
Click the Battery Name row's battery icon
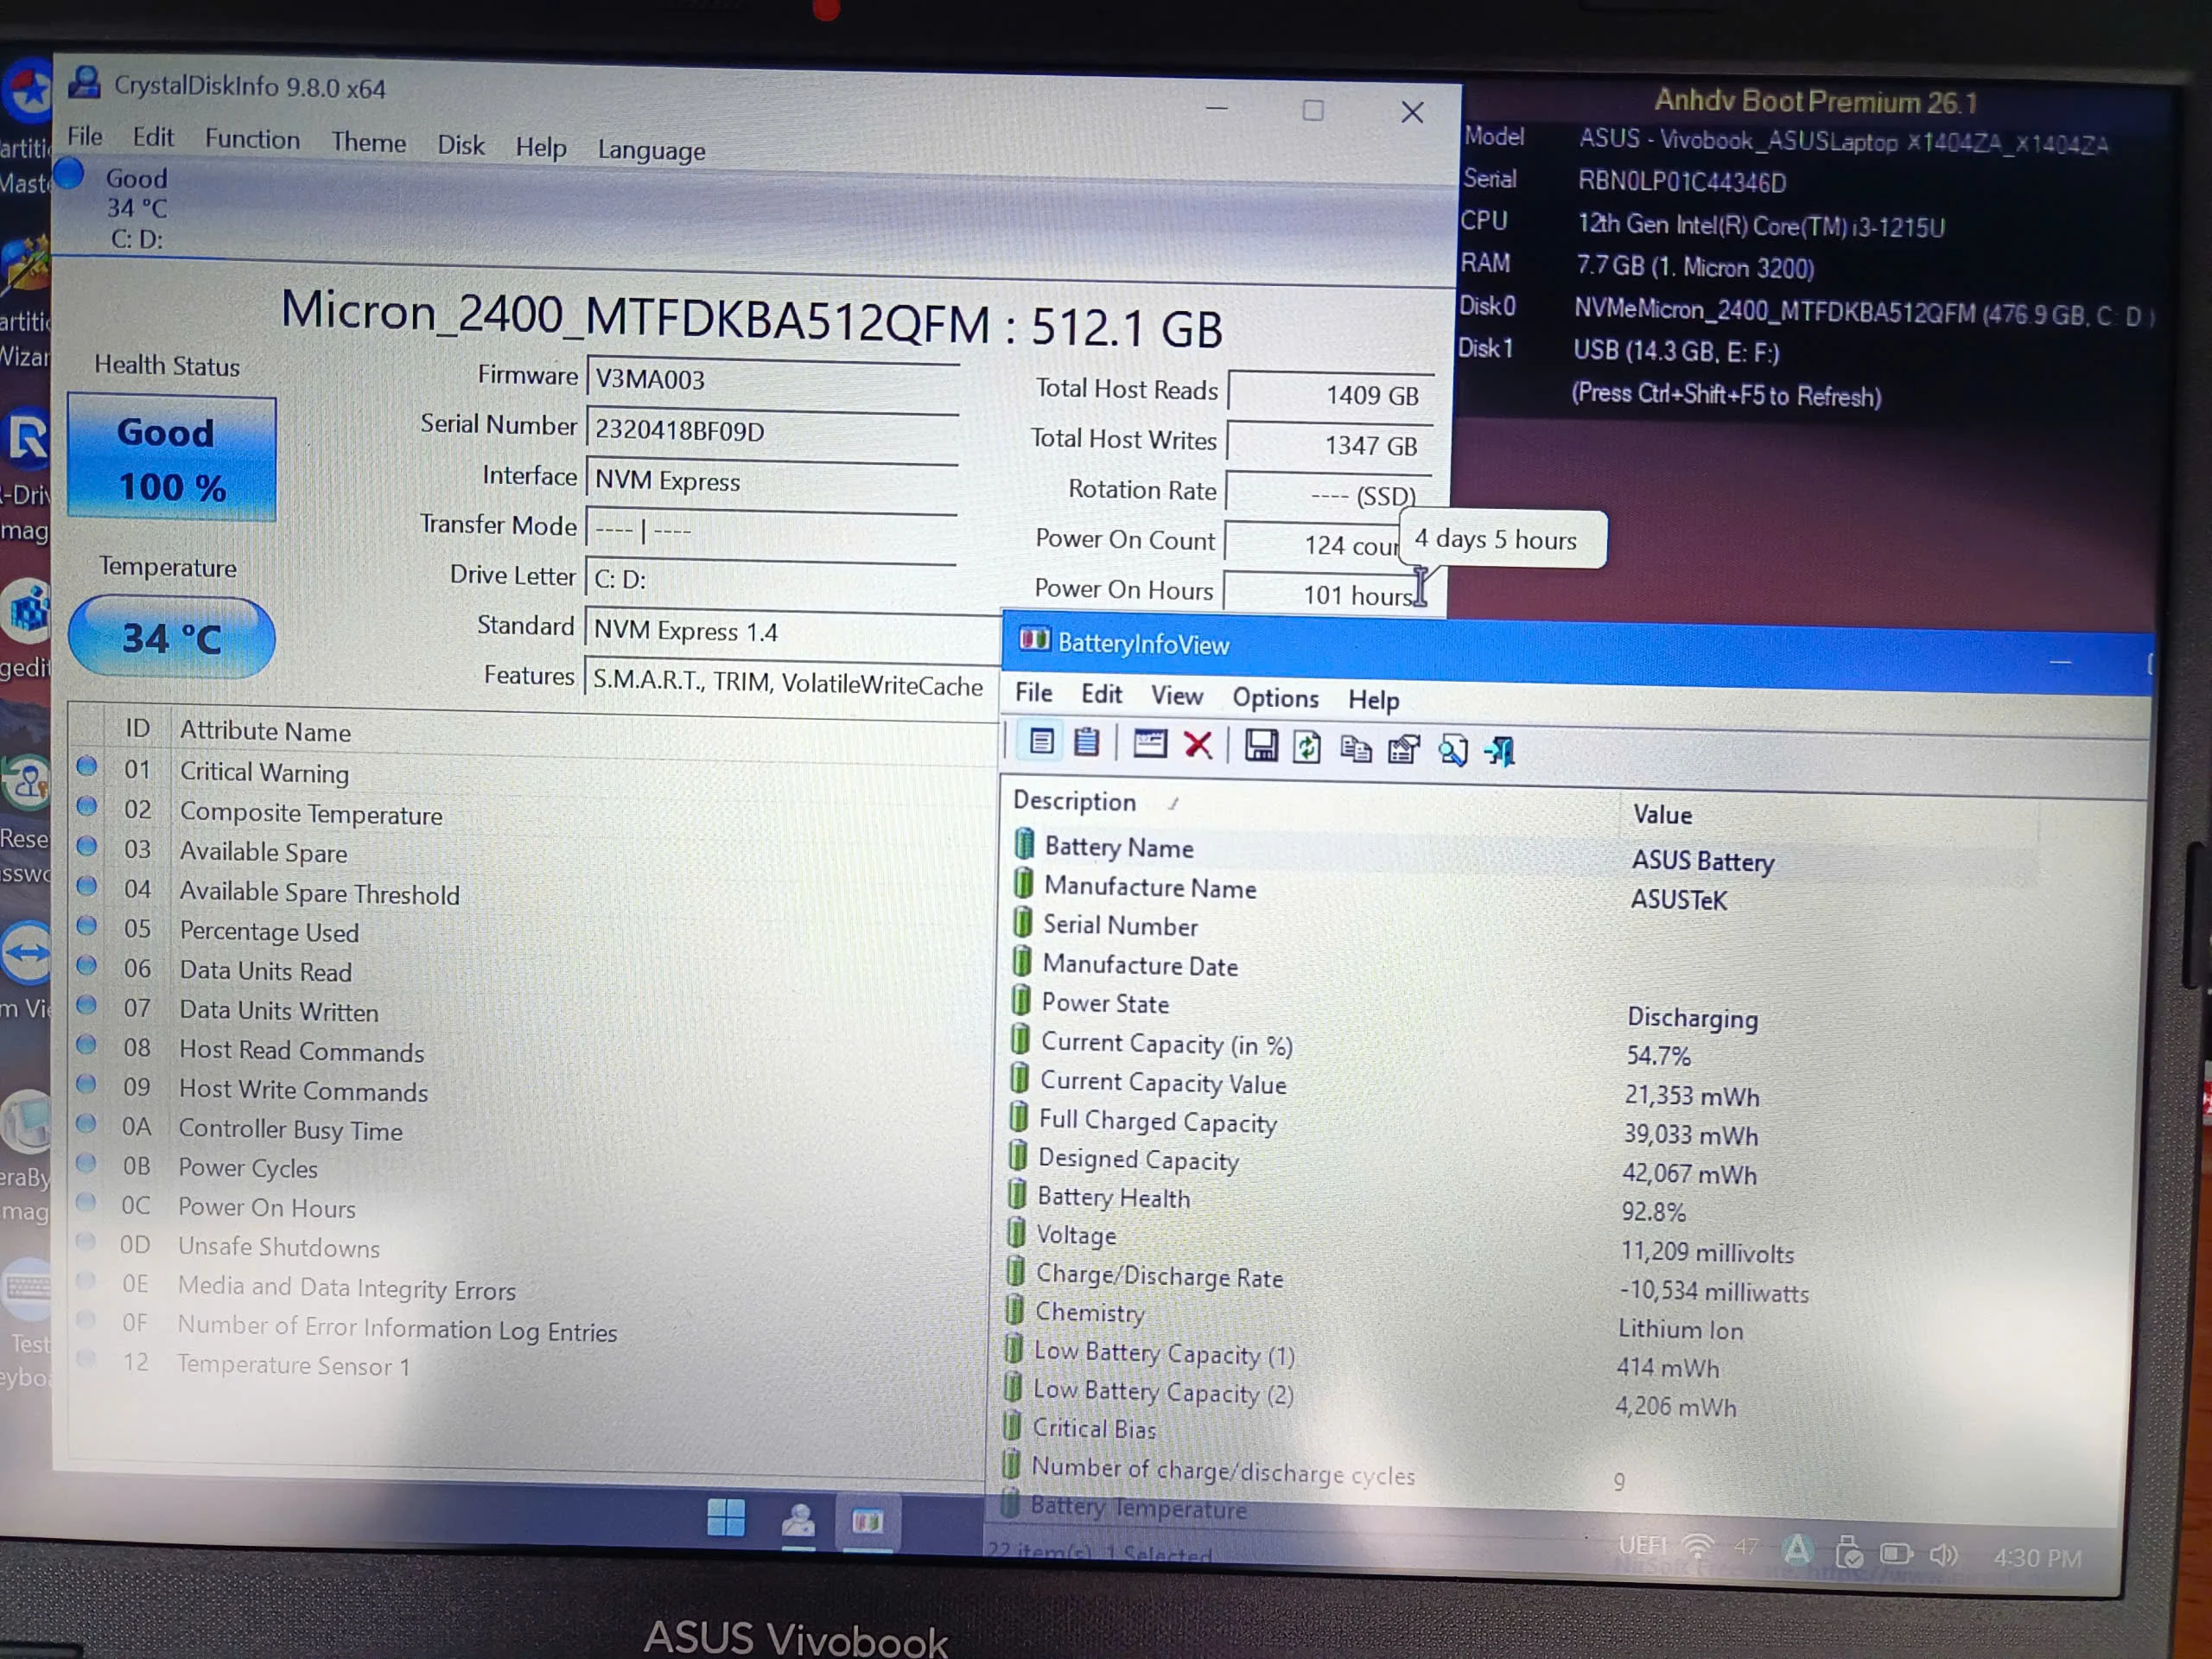(1024, 844)
